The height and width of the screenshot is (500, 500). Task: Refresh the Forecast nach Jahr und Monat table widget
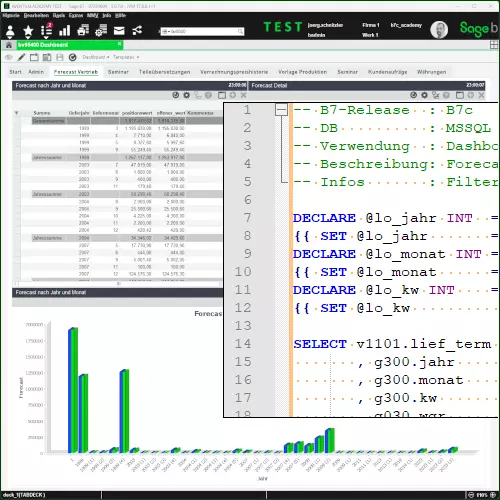176,95
